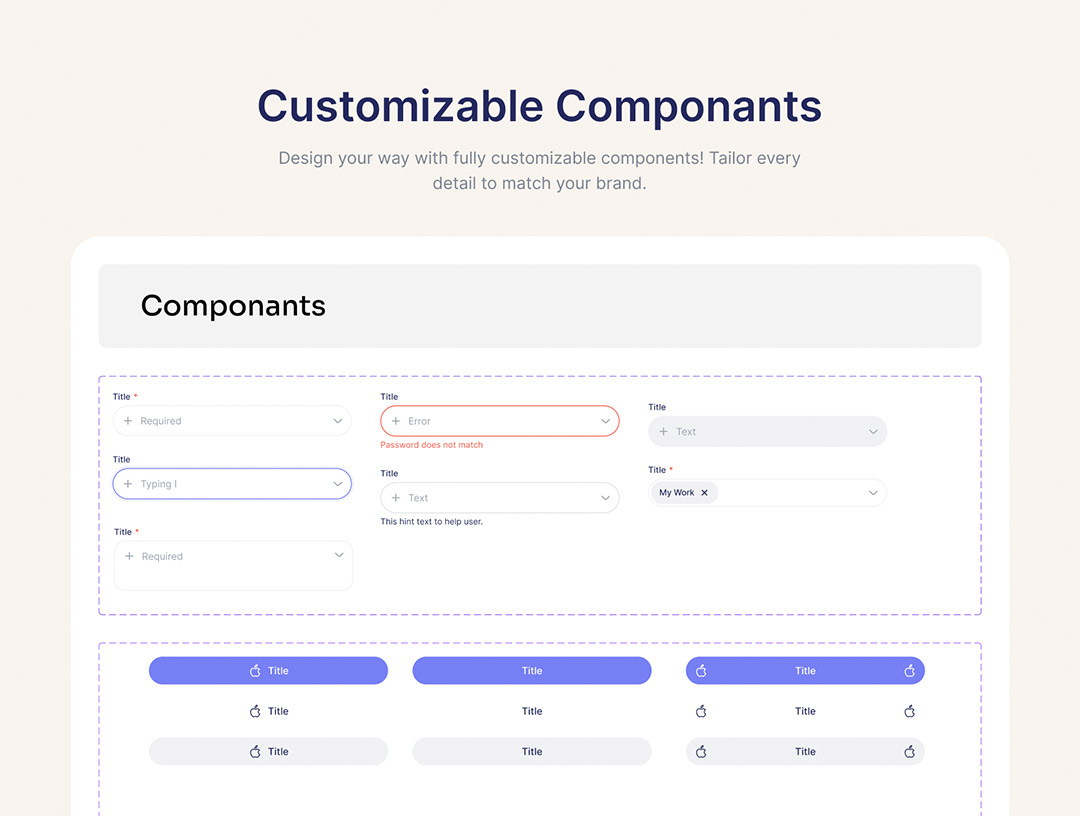Remove the My Work tag
1080x816 pixels.
click(704, 493)
